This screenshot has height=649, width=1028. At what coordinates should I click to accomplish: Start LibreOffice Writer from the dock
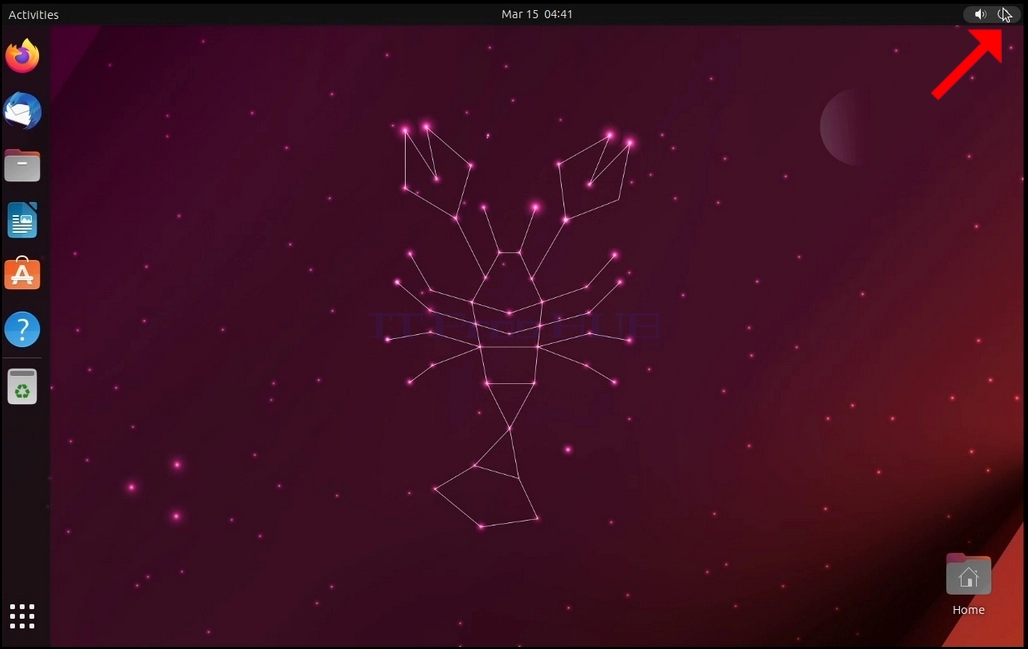[22, 220]
